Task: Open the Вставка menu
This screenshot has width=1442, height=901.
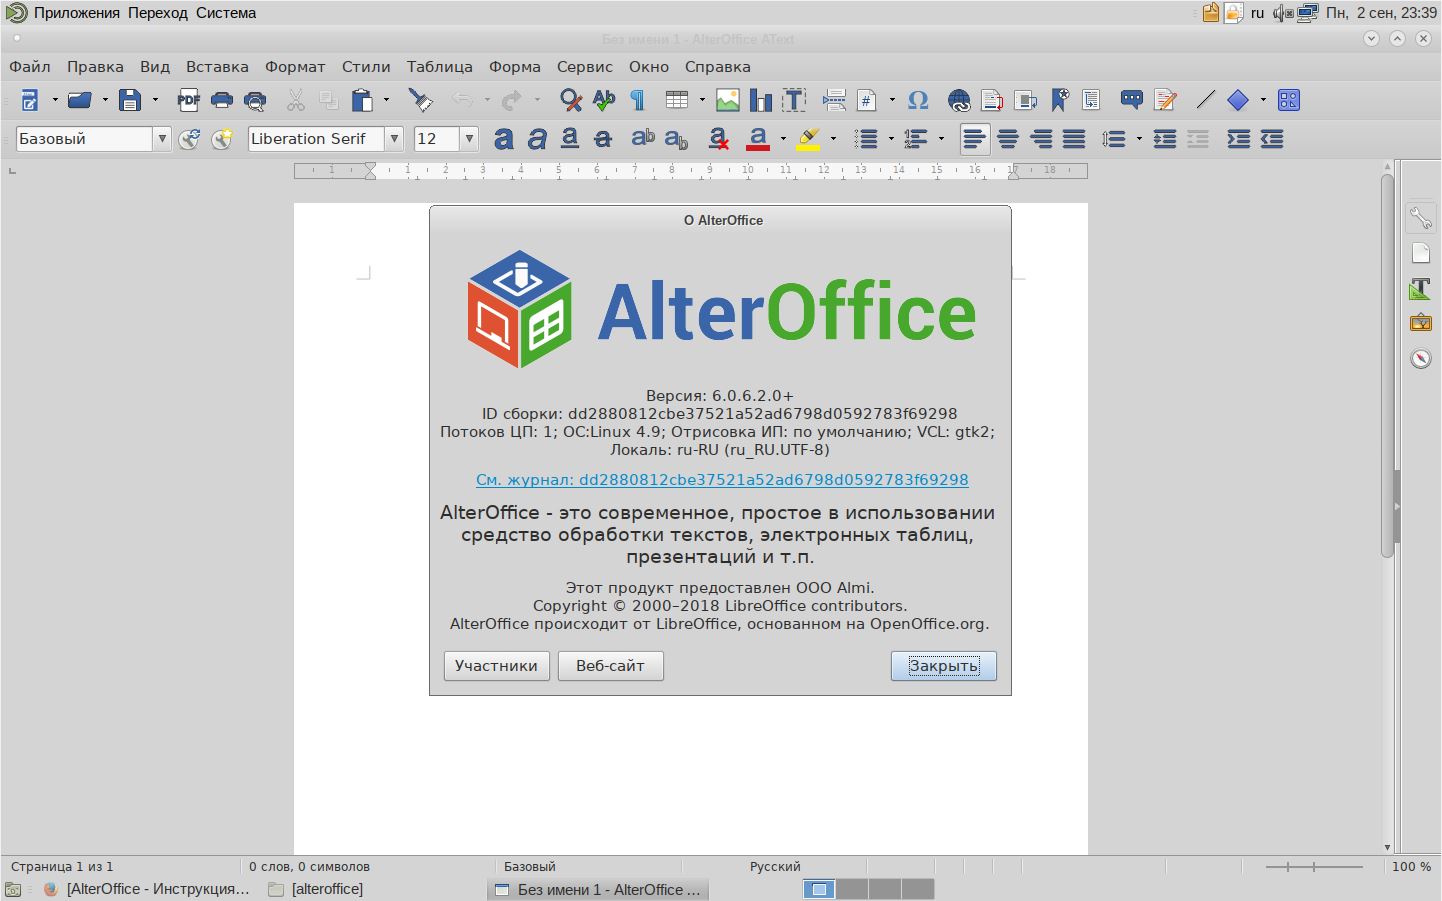Action: click(217, 67)
